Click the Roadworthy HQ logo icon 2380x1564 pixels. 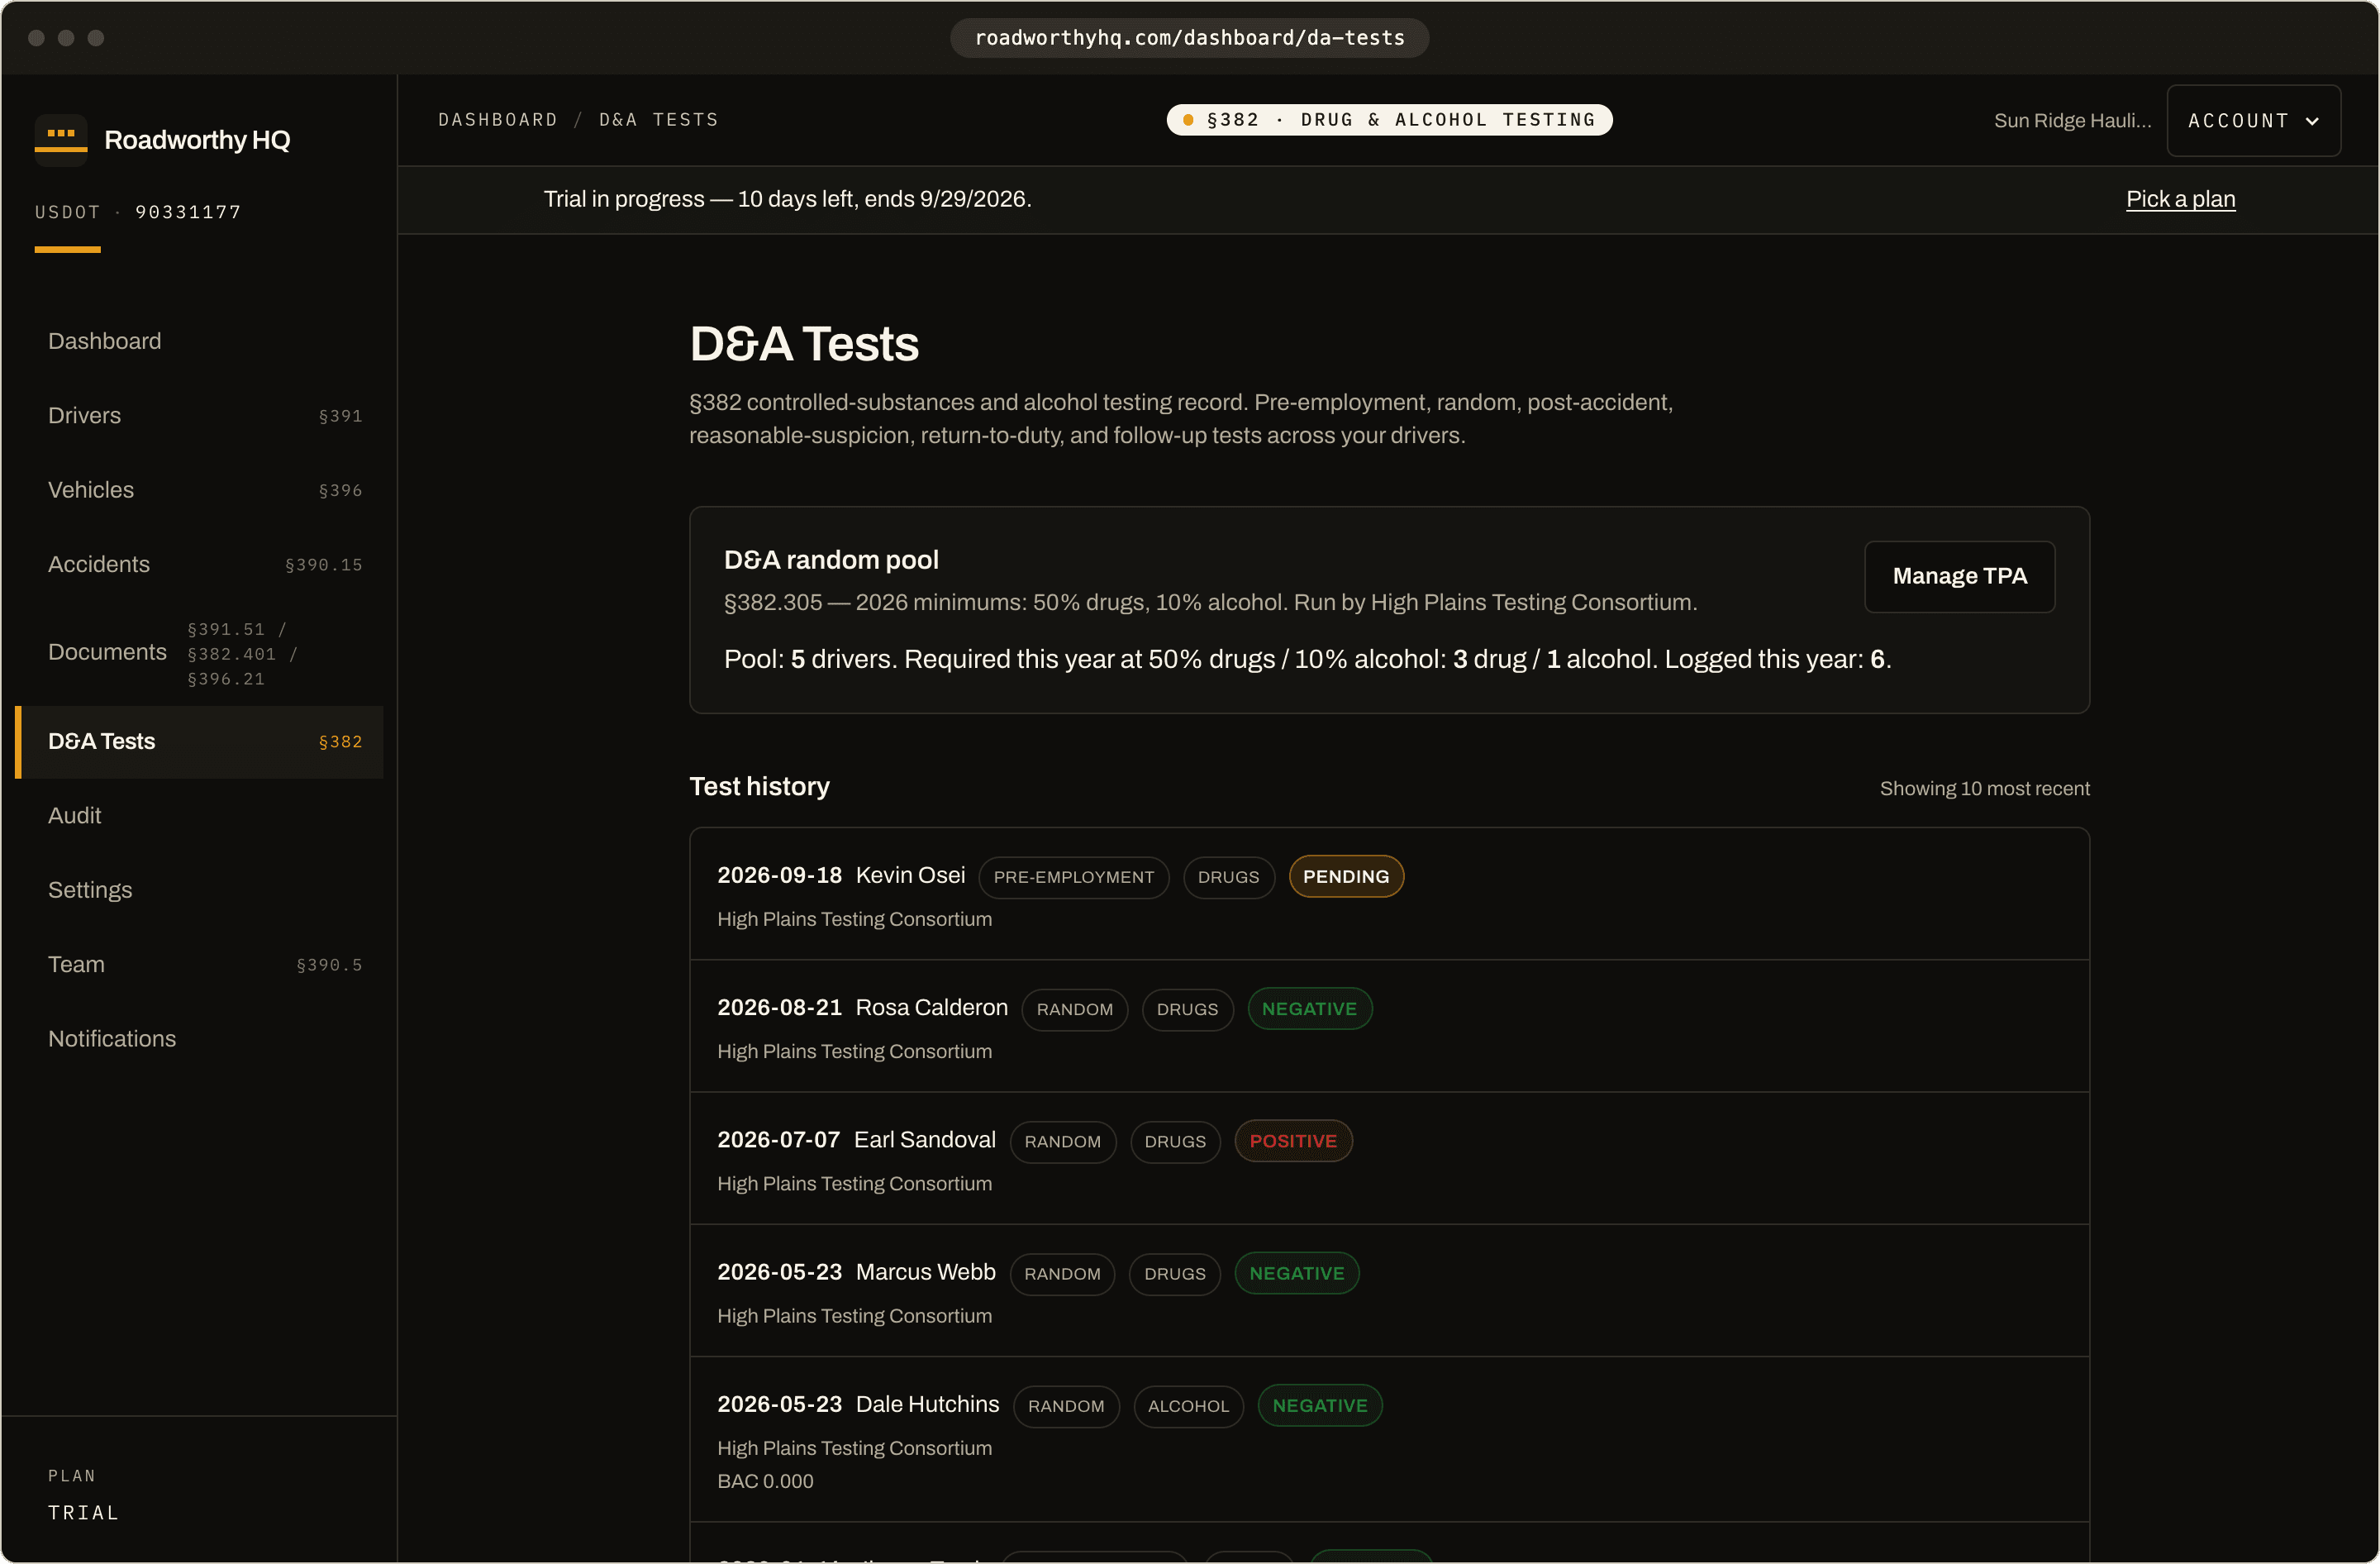click(61, 140)
